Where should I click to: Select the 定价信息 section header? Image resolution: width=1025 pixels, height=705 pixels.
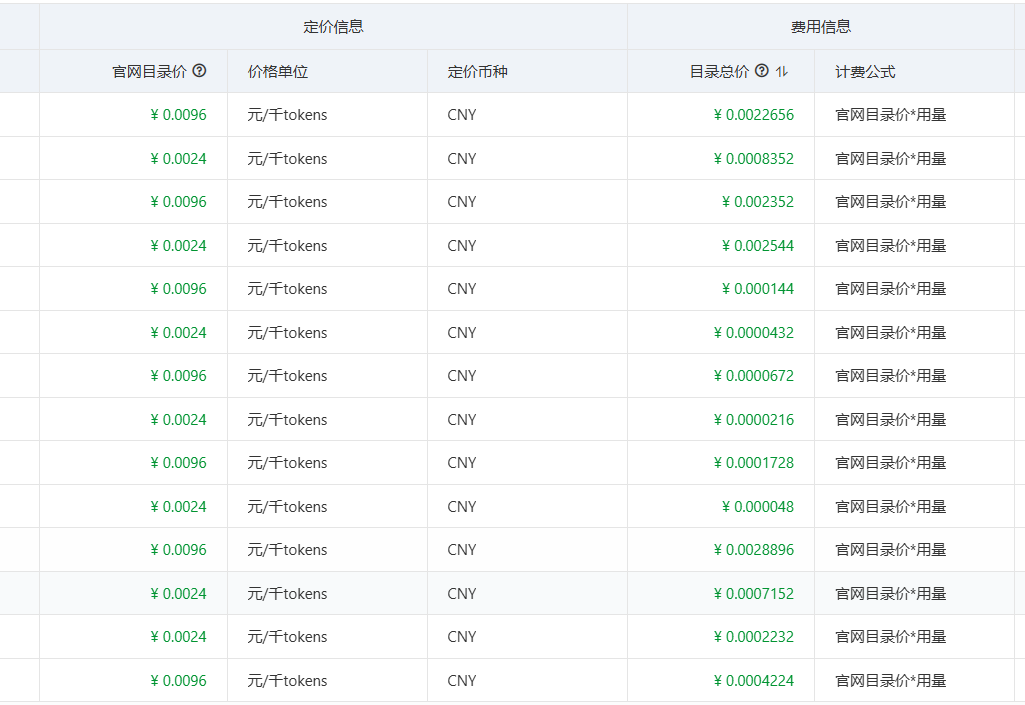[x=331, y=26]
